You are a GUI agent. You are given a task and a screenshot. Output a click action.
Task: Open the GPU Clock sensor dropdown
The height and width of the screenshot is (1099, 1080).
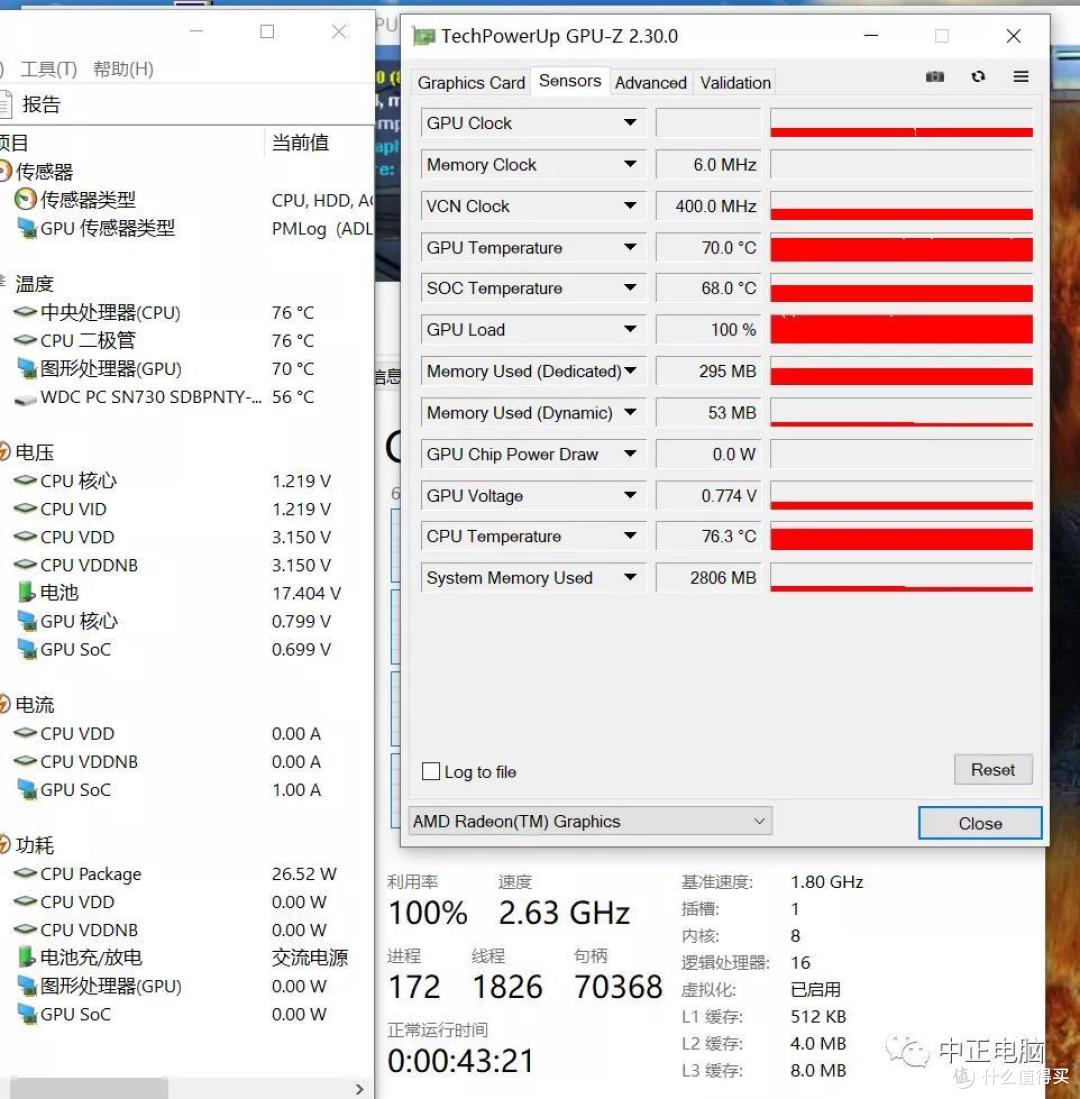tap(630, 123)
